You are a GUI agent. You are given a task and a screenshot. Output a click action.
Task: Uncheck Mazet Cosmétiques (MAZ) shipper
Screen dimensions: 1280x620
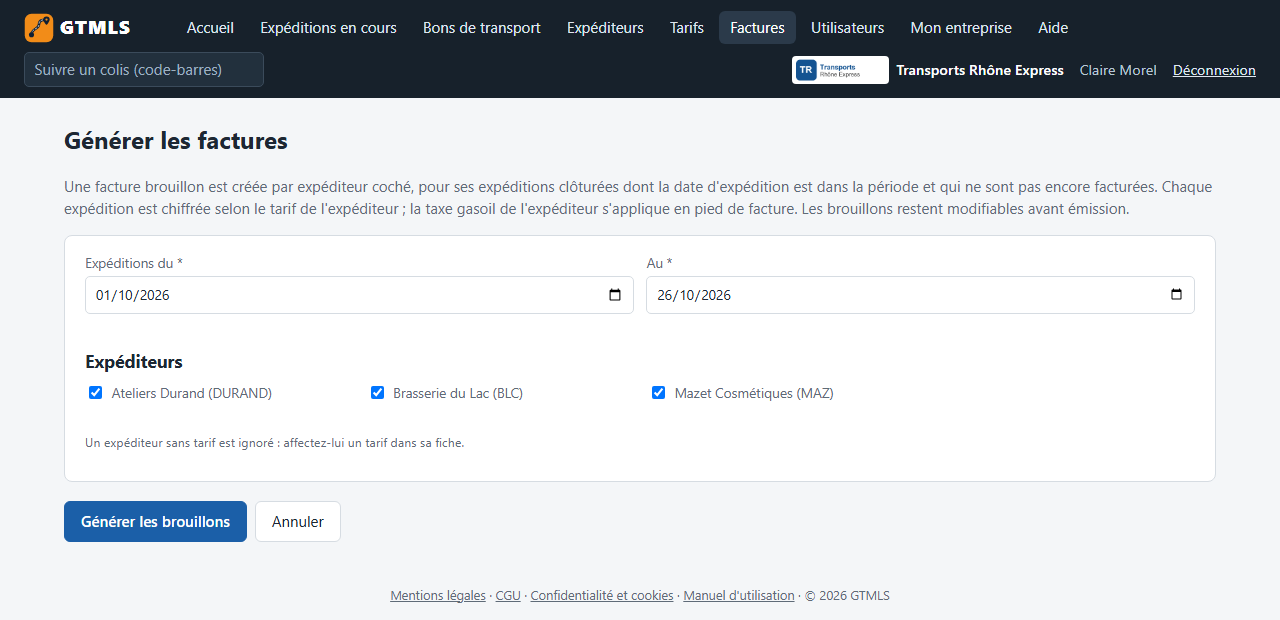(658, 393)
